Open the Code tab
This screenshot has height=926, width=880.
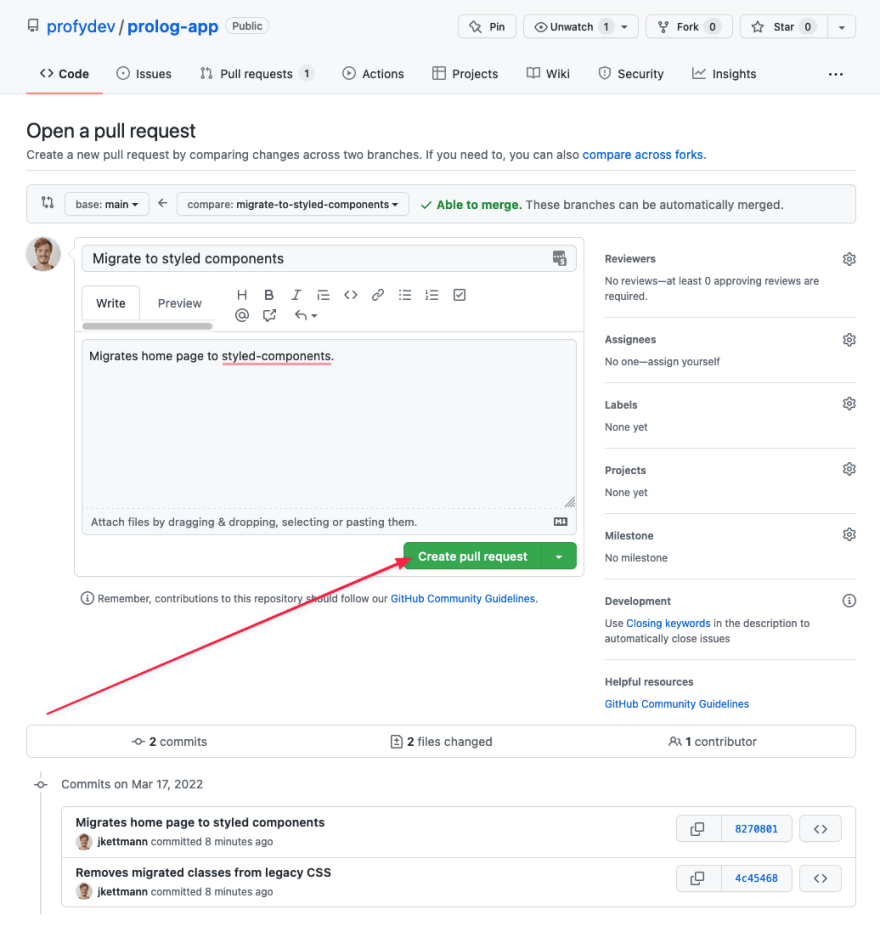click(64, 74)
